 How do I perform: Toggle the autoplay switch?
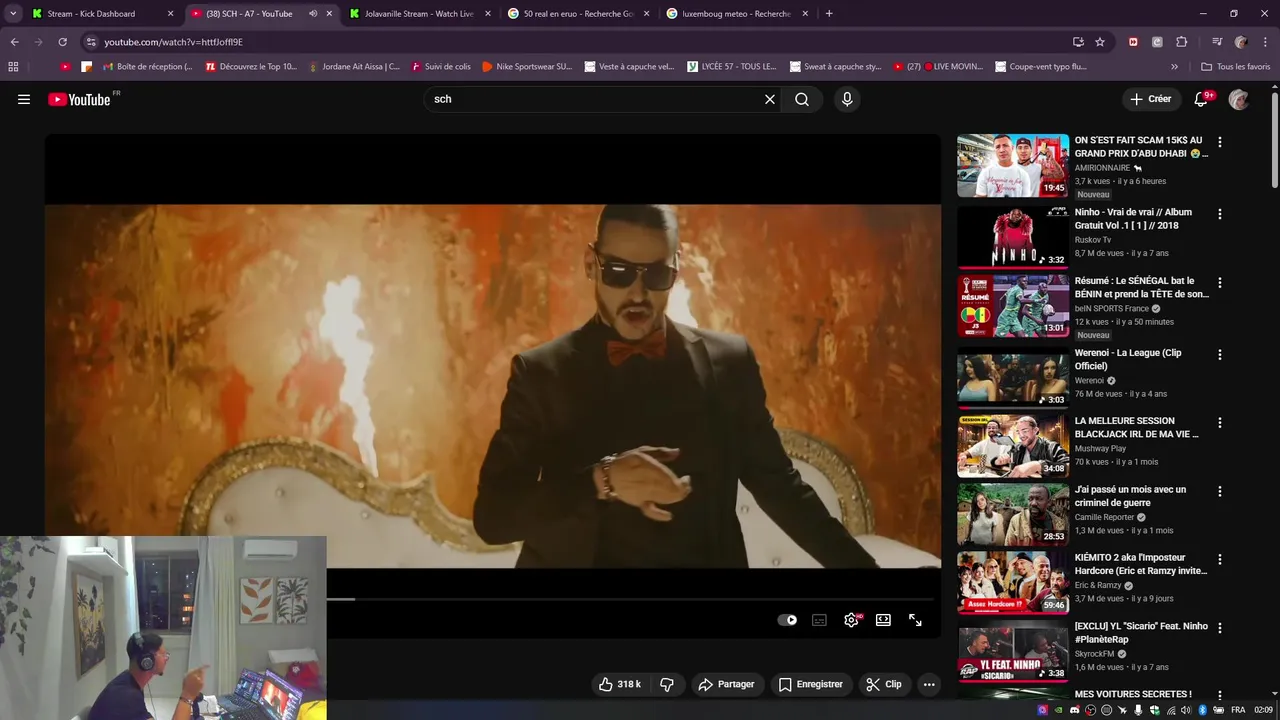point(787,620)
